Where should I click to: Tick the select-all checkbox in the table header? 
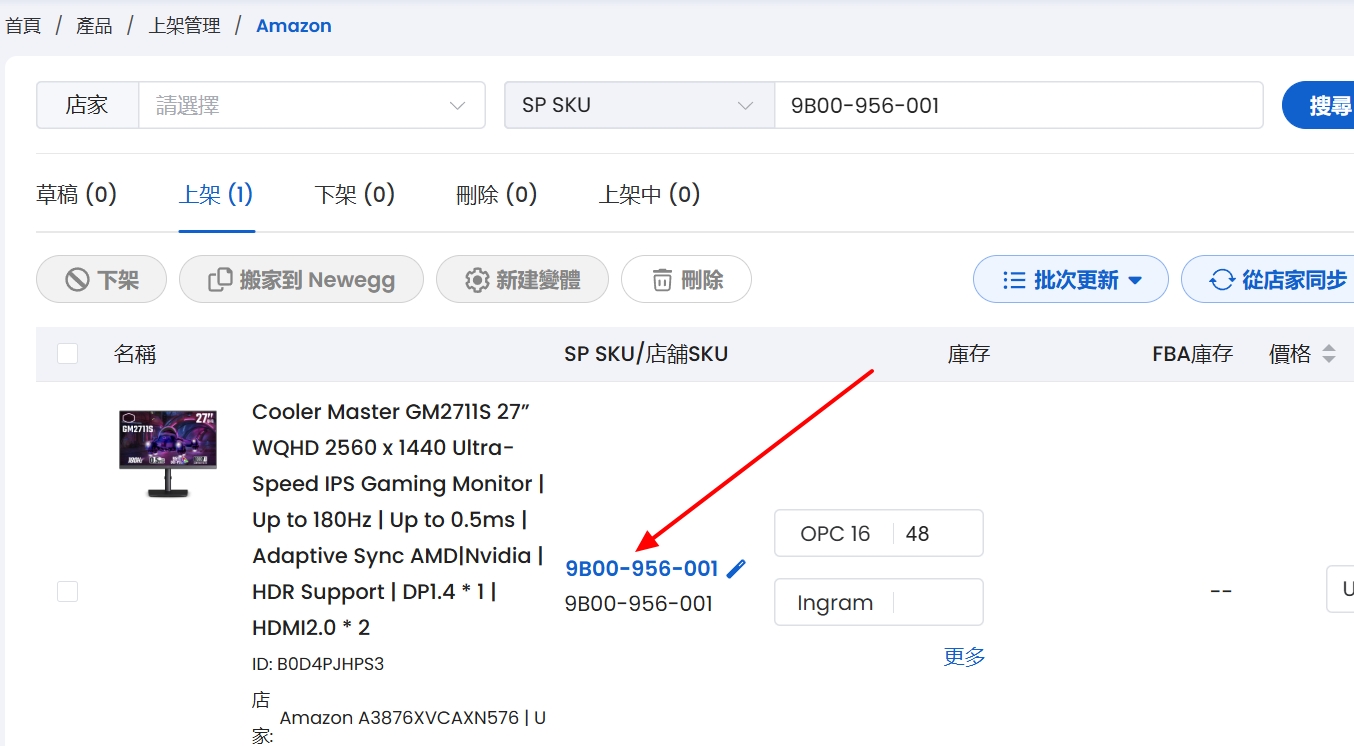(67, 353)
